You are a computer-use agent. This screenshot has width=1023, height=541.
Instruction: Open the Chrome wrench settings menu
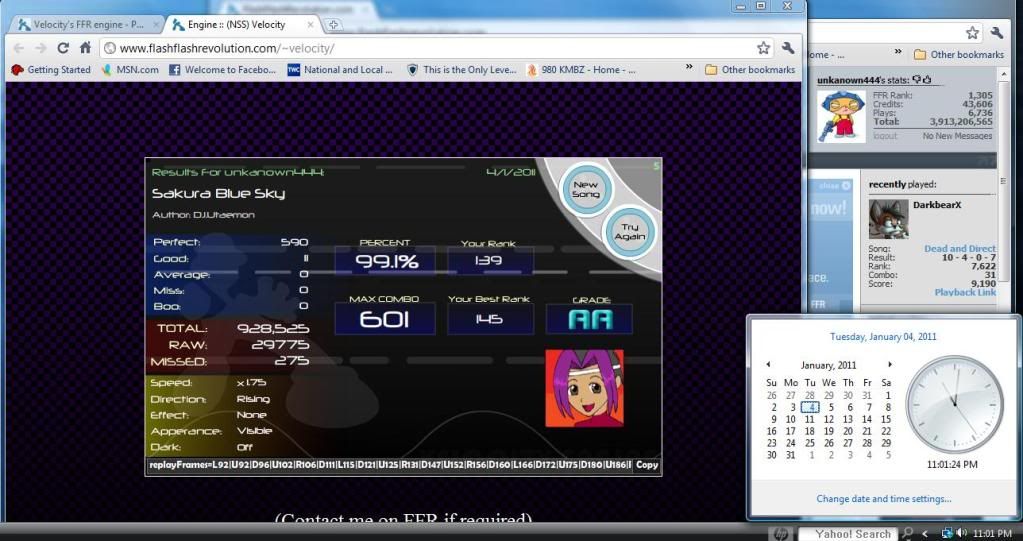click(x=787, y=48)
